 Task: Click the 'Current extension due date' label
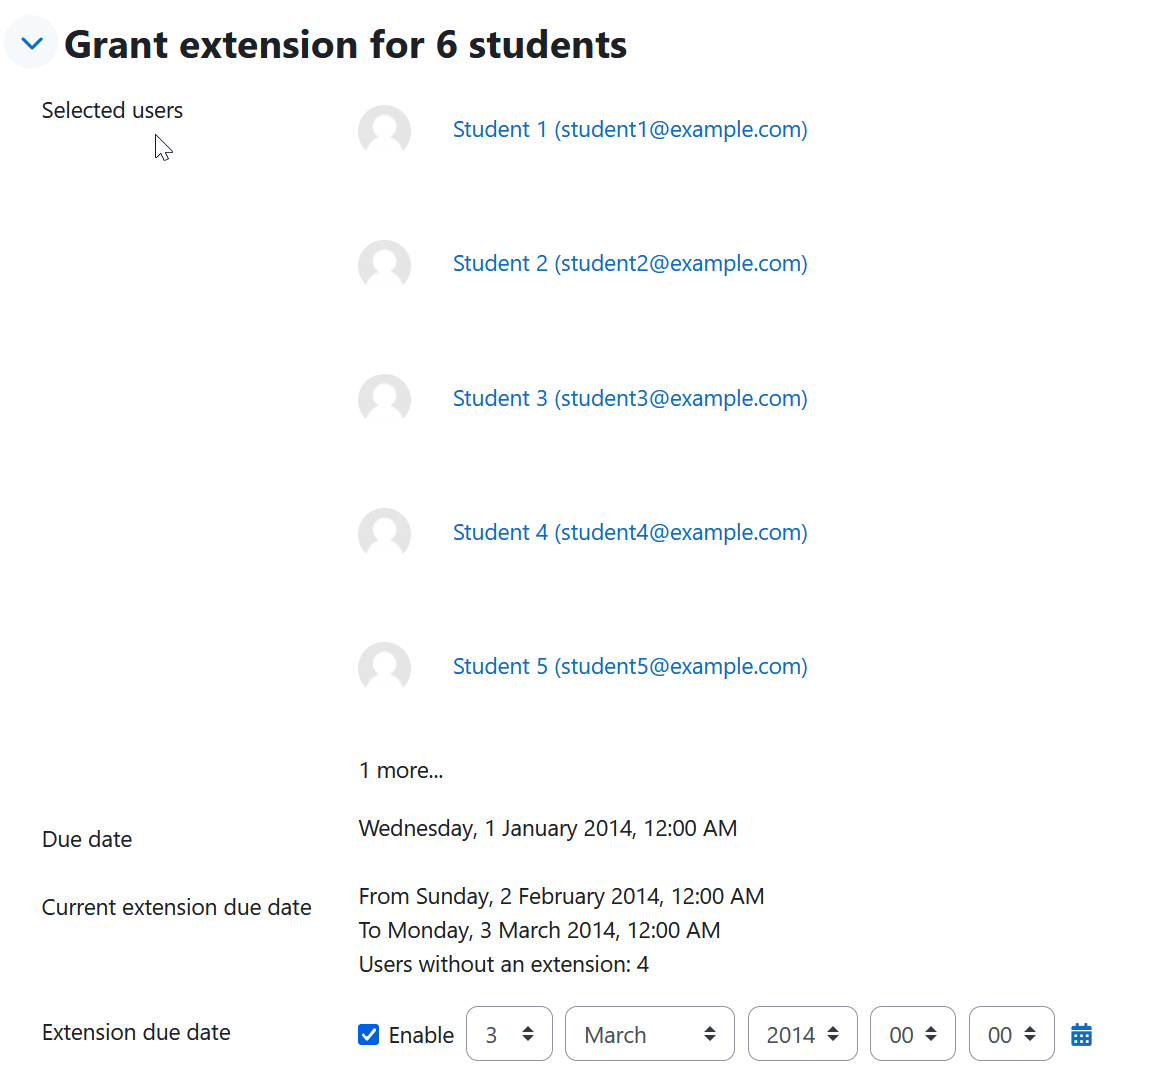tap(177, 907)
